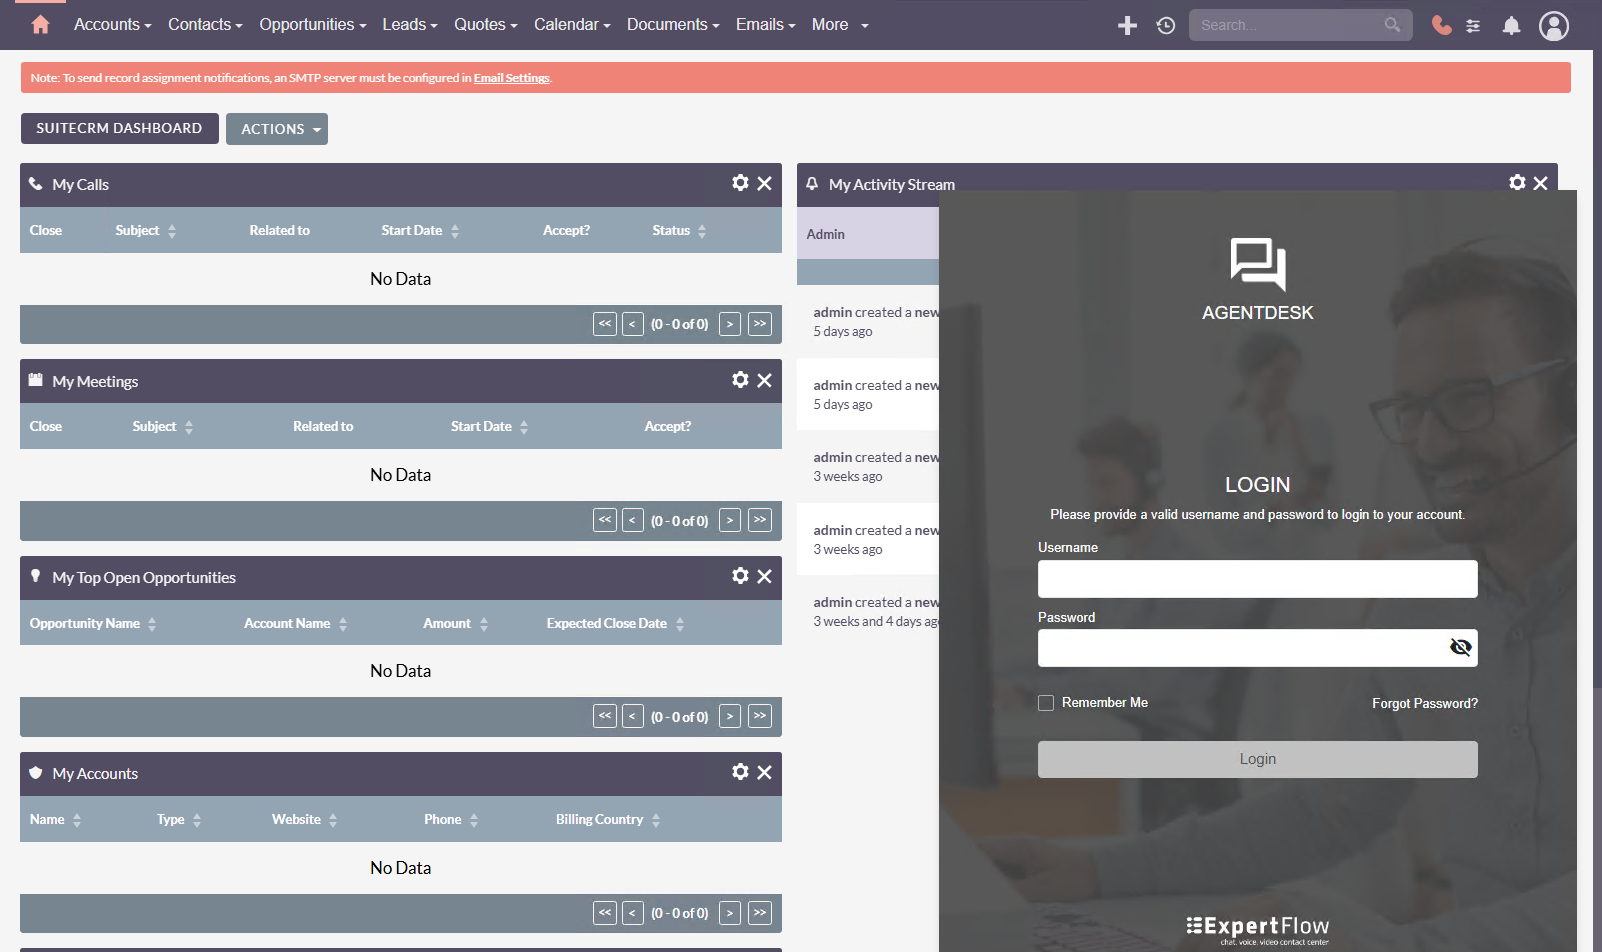Expand the Actions dropdown
Image resolution: width=1602 pixels, height=952 pixels.
pos(277,129)
